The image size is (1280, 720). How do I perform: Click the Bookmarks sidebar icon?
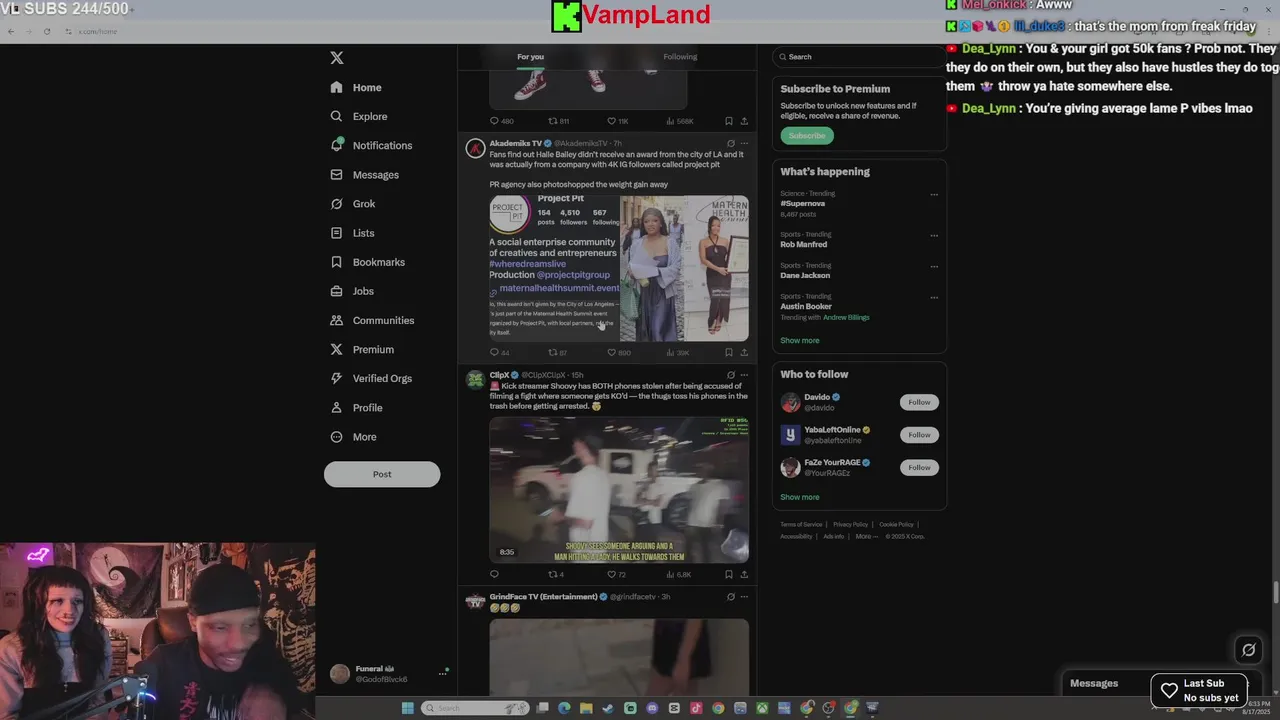tap(336, 262)
